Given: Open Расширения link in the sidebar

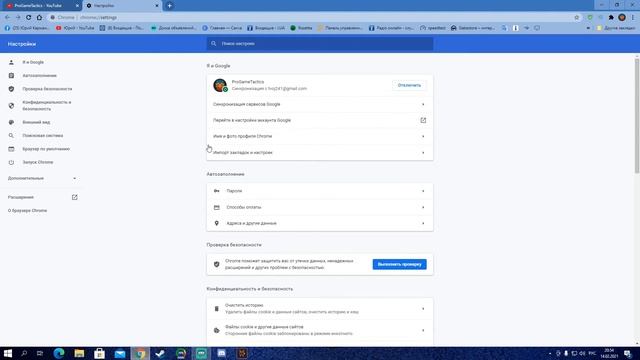Looking at the screenshot, I should click(42, 197).
